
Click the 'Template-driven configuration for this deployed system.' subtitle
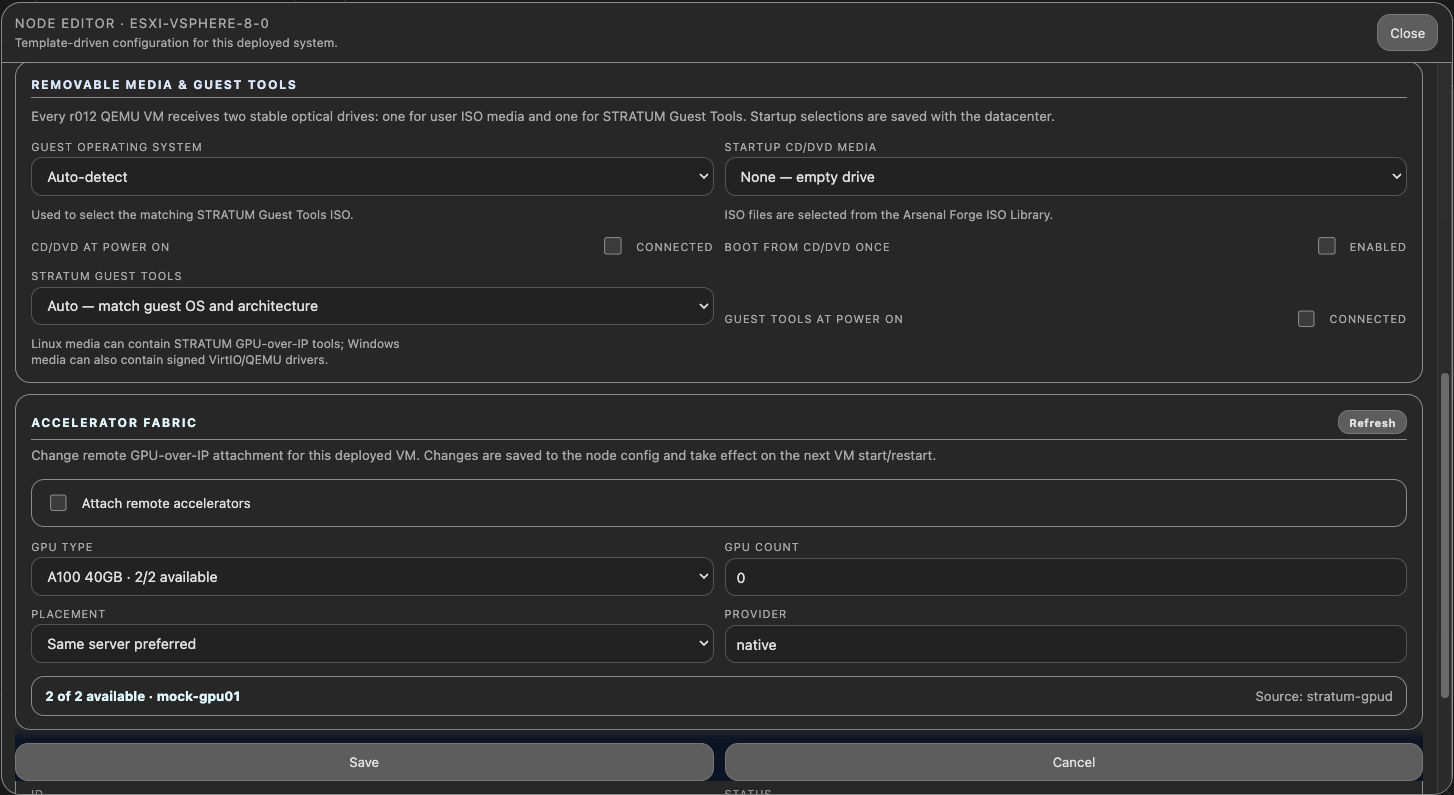point(176,43)
